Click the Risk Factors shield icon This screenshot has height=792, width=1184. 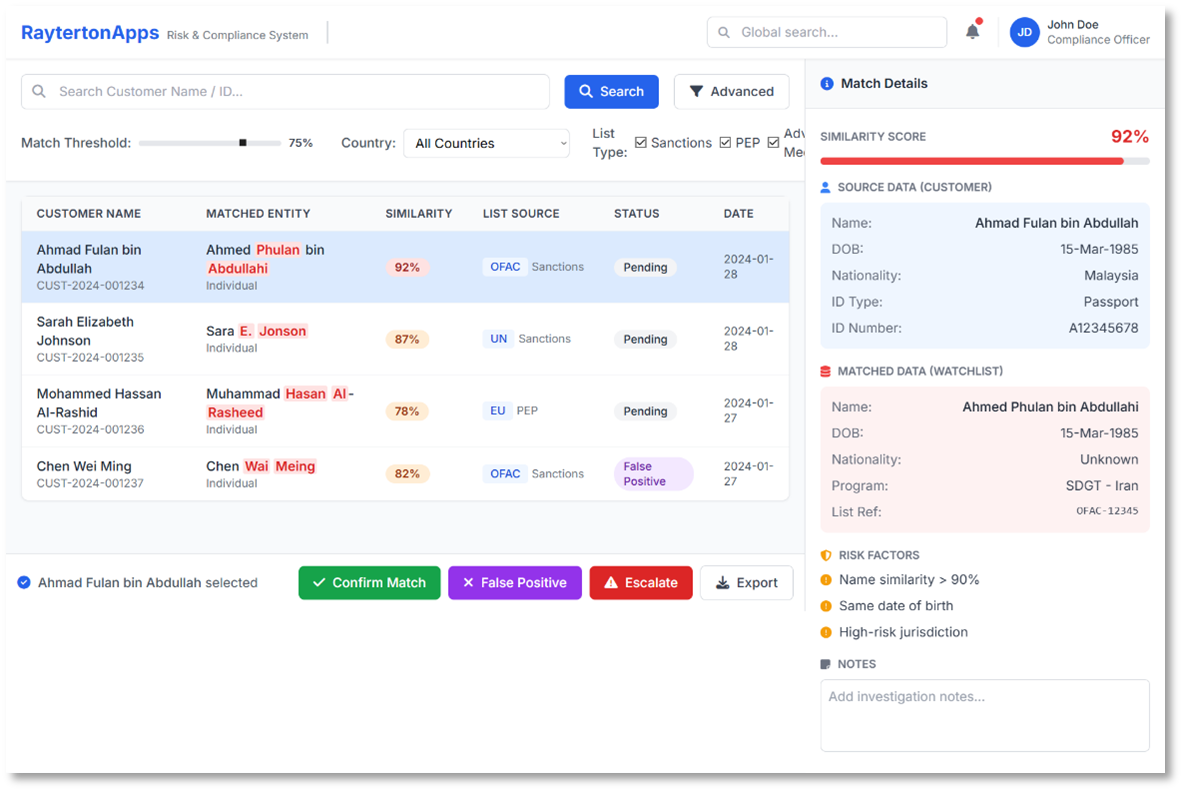[826, 555]
